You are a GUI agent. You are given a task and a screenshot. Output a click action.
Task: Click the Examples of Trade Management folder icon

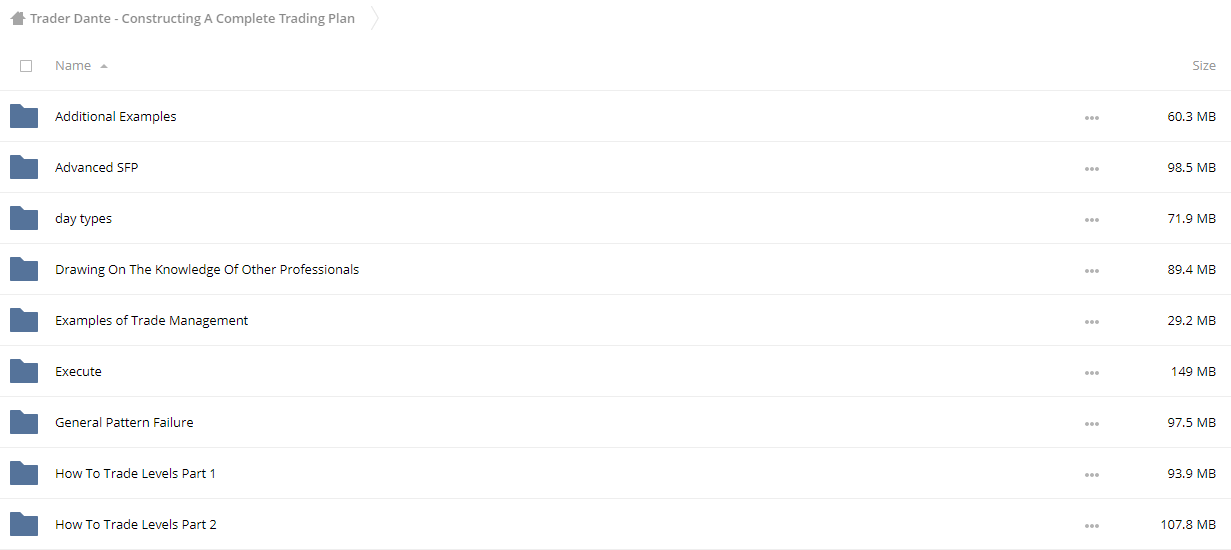(24, 320)
